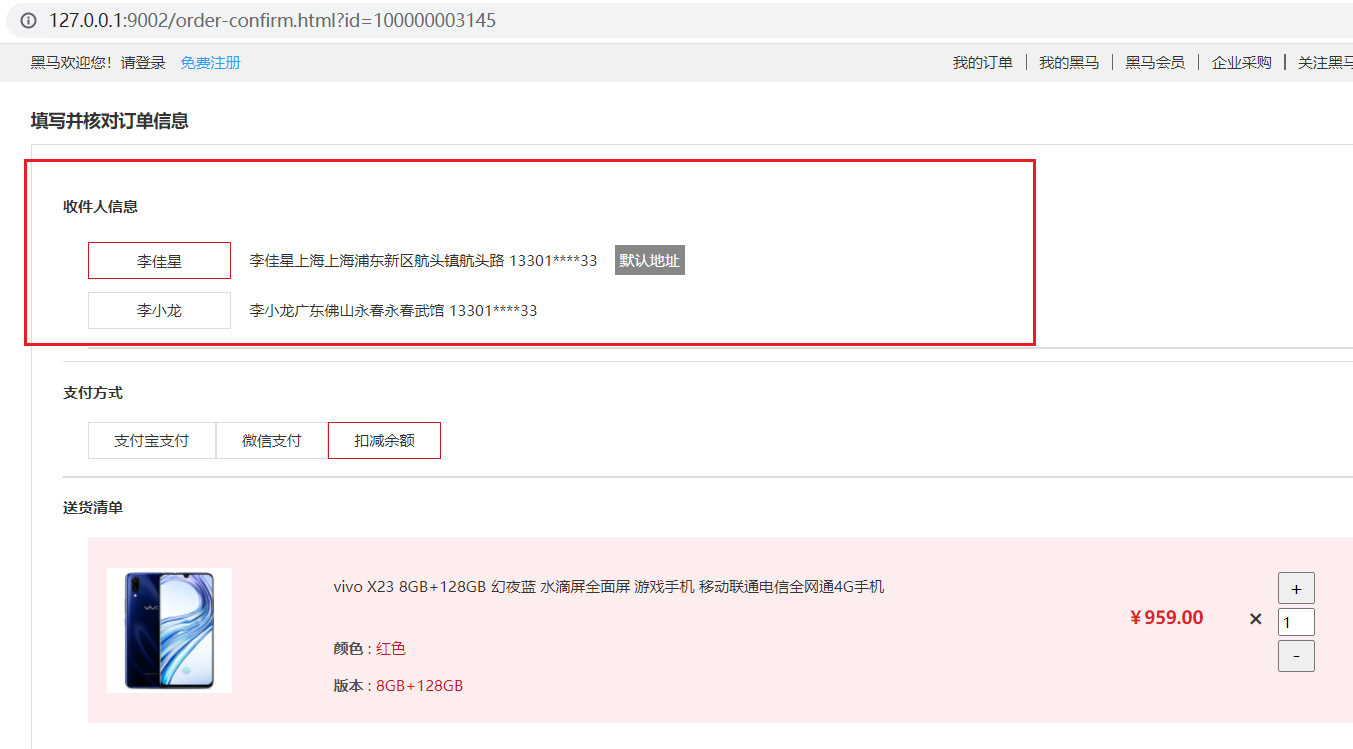Select recipient 李小龙
The image size is (1353, 749).
[x=159, y=311]
